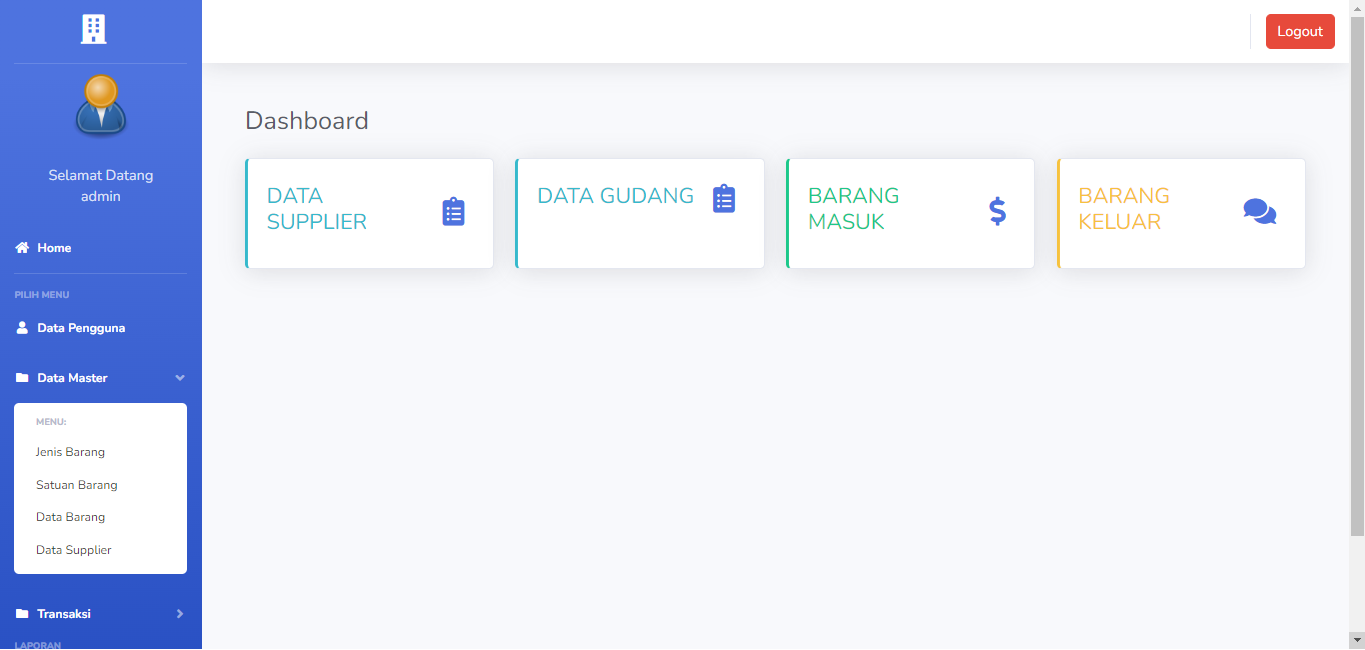This screenshot has height=650, width=1365.
Task: Open Data Barang submenu entry
Action: pos(70,517)
